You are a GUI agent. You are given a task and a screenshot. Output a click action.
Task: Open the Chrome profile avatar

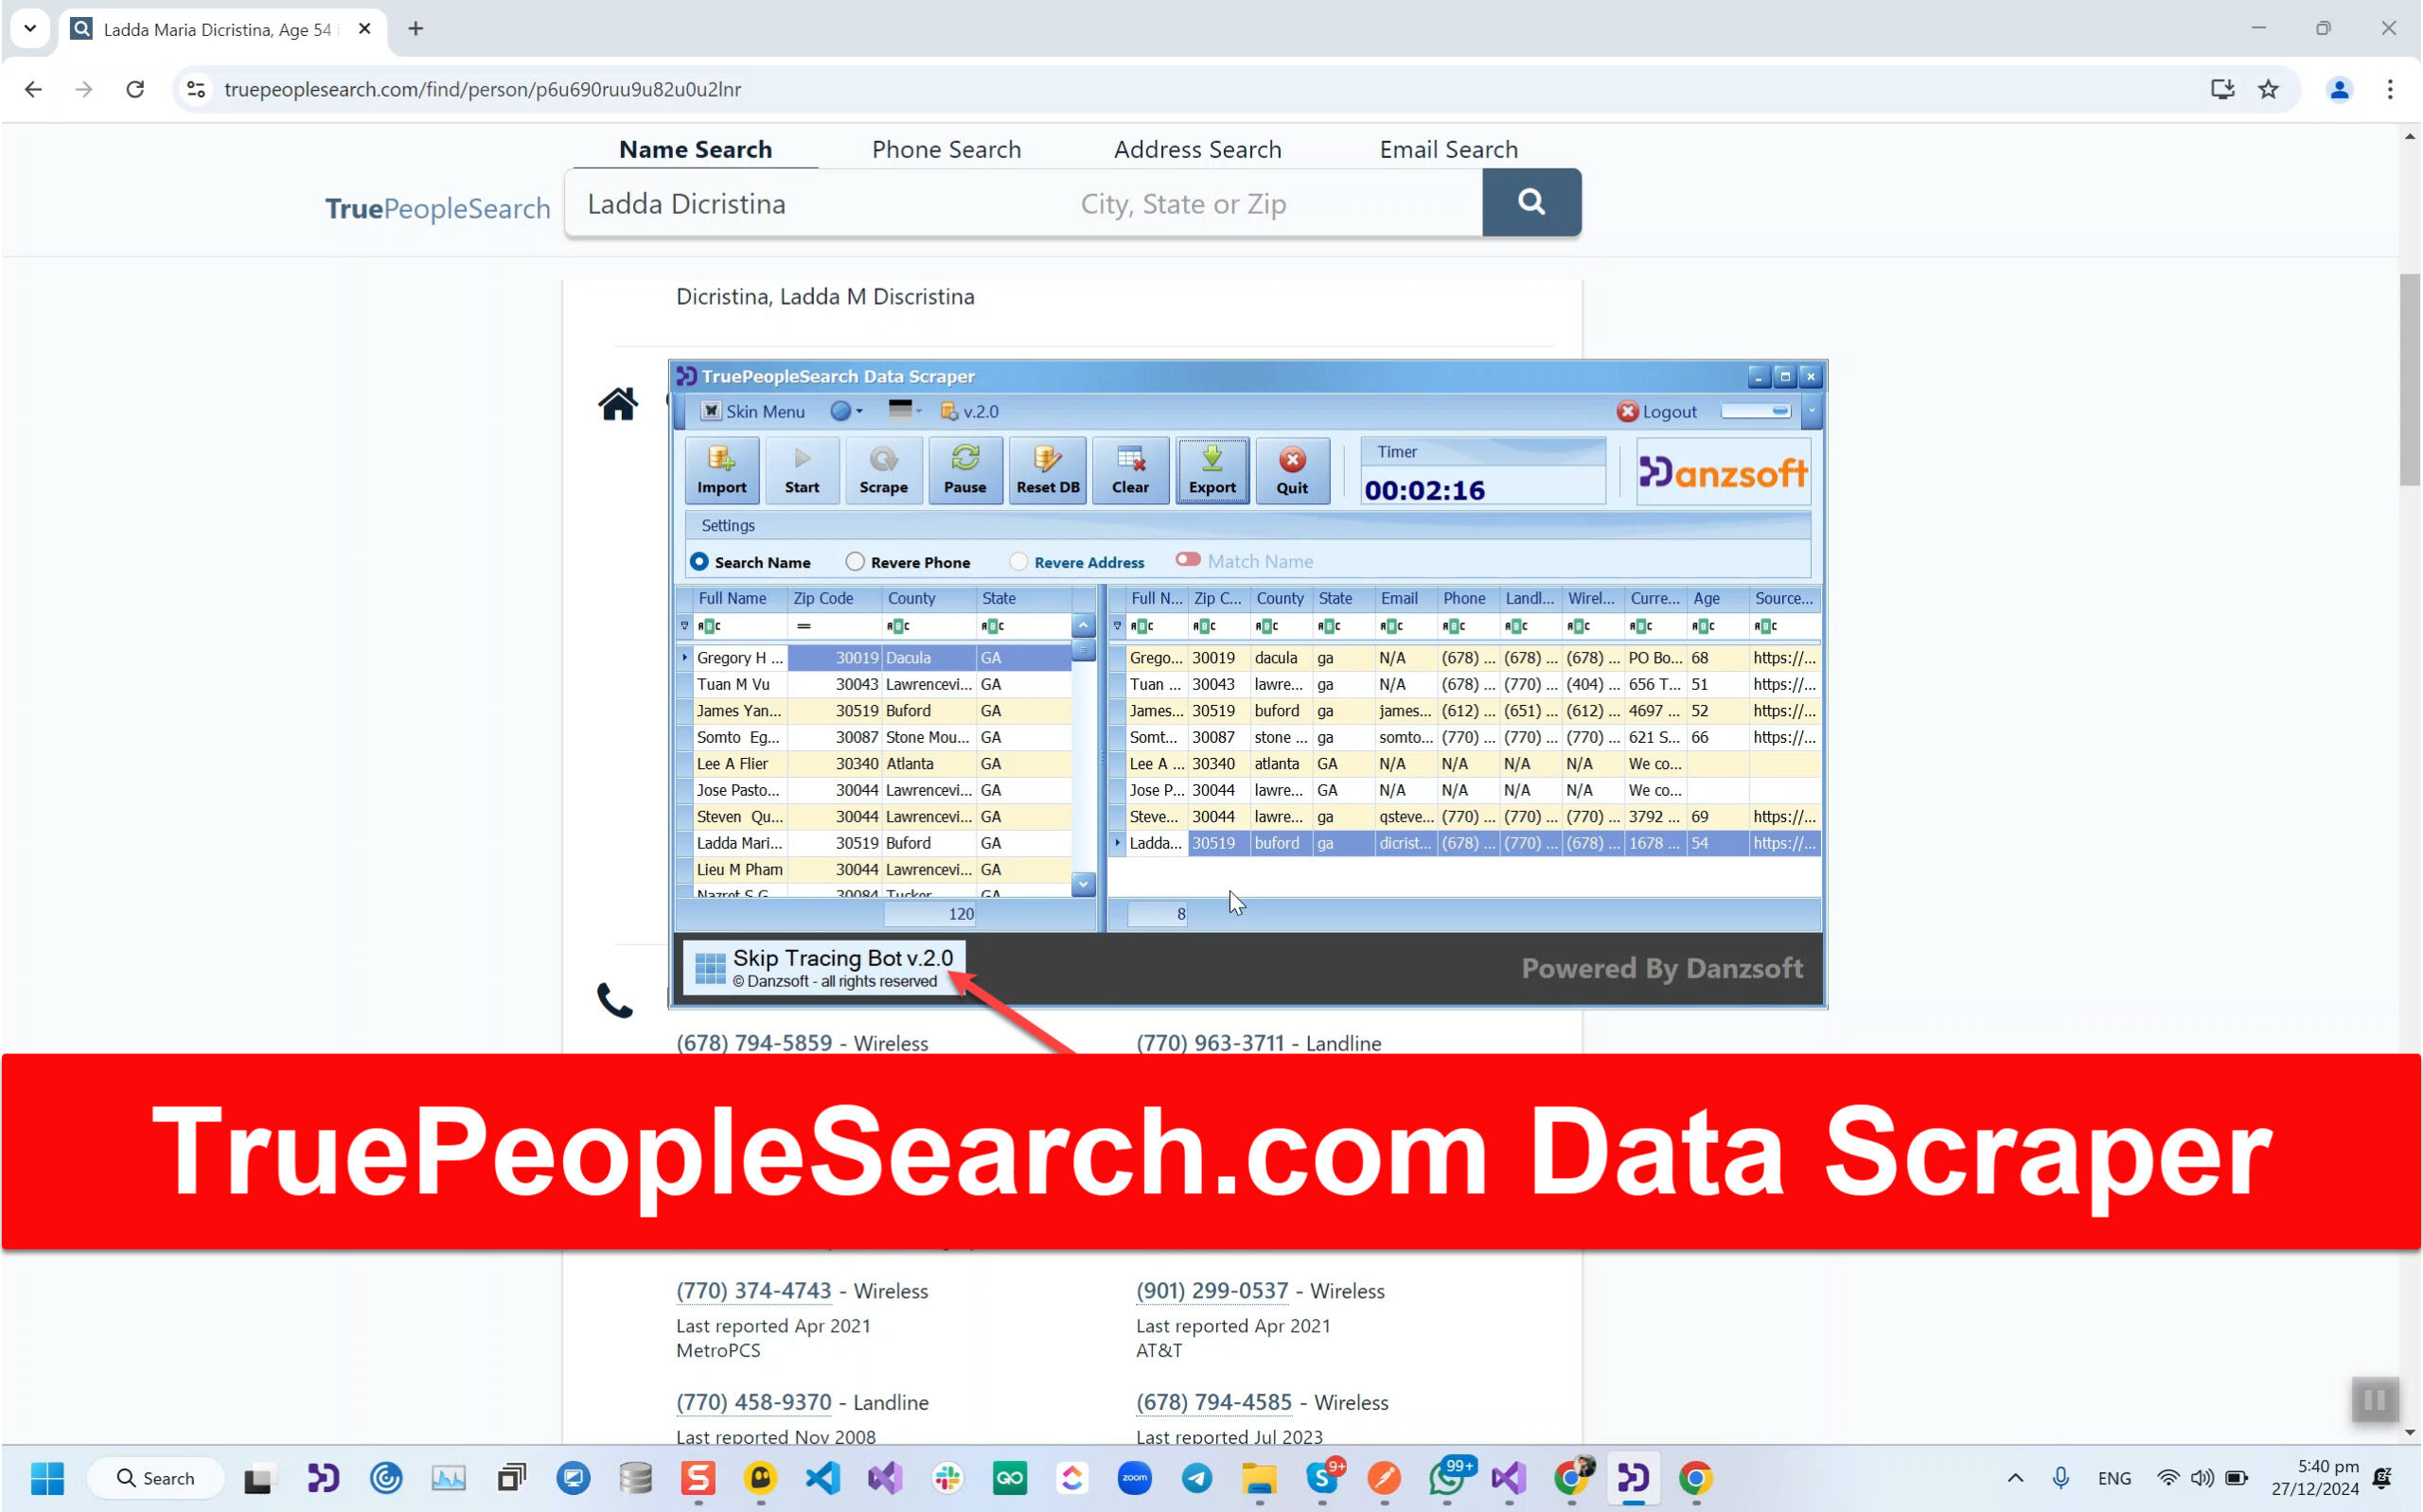[2339, 89]
